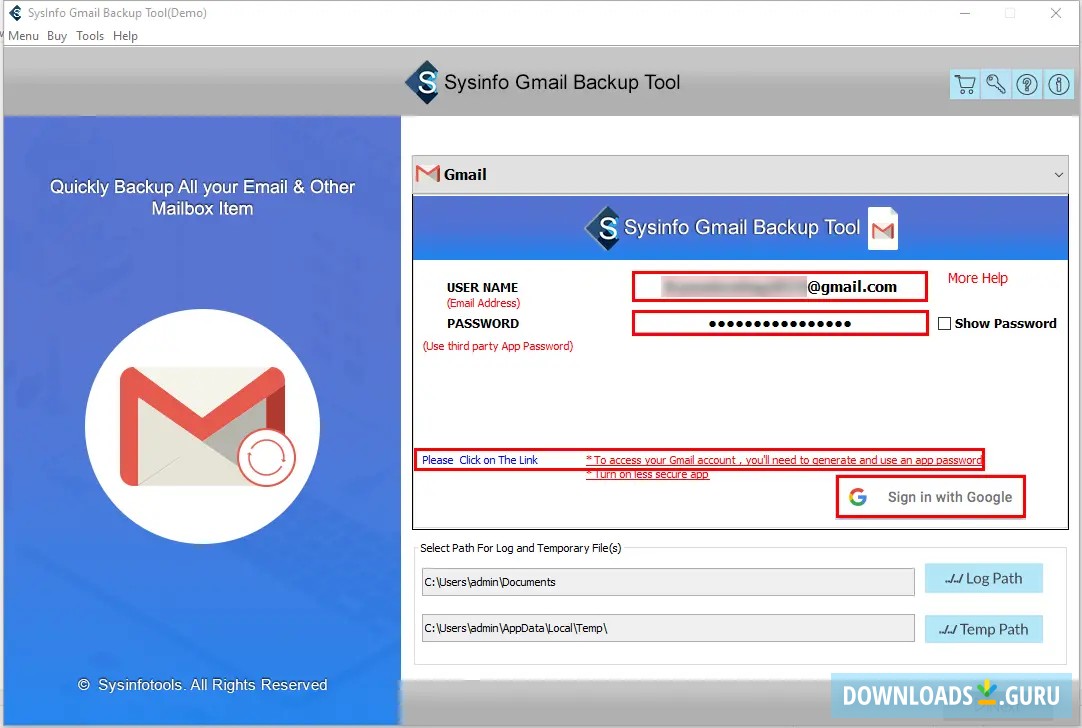This screenshot has height=728, width=1082.
Task: Open the Tools menu
Action: click(x=90, y=35)
